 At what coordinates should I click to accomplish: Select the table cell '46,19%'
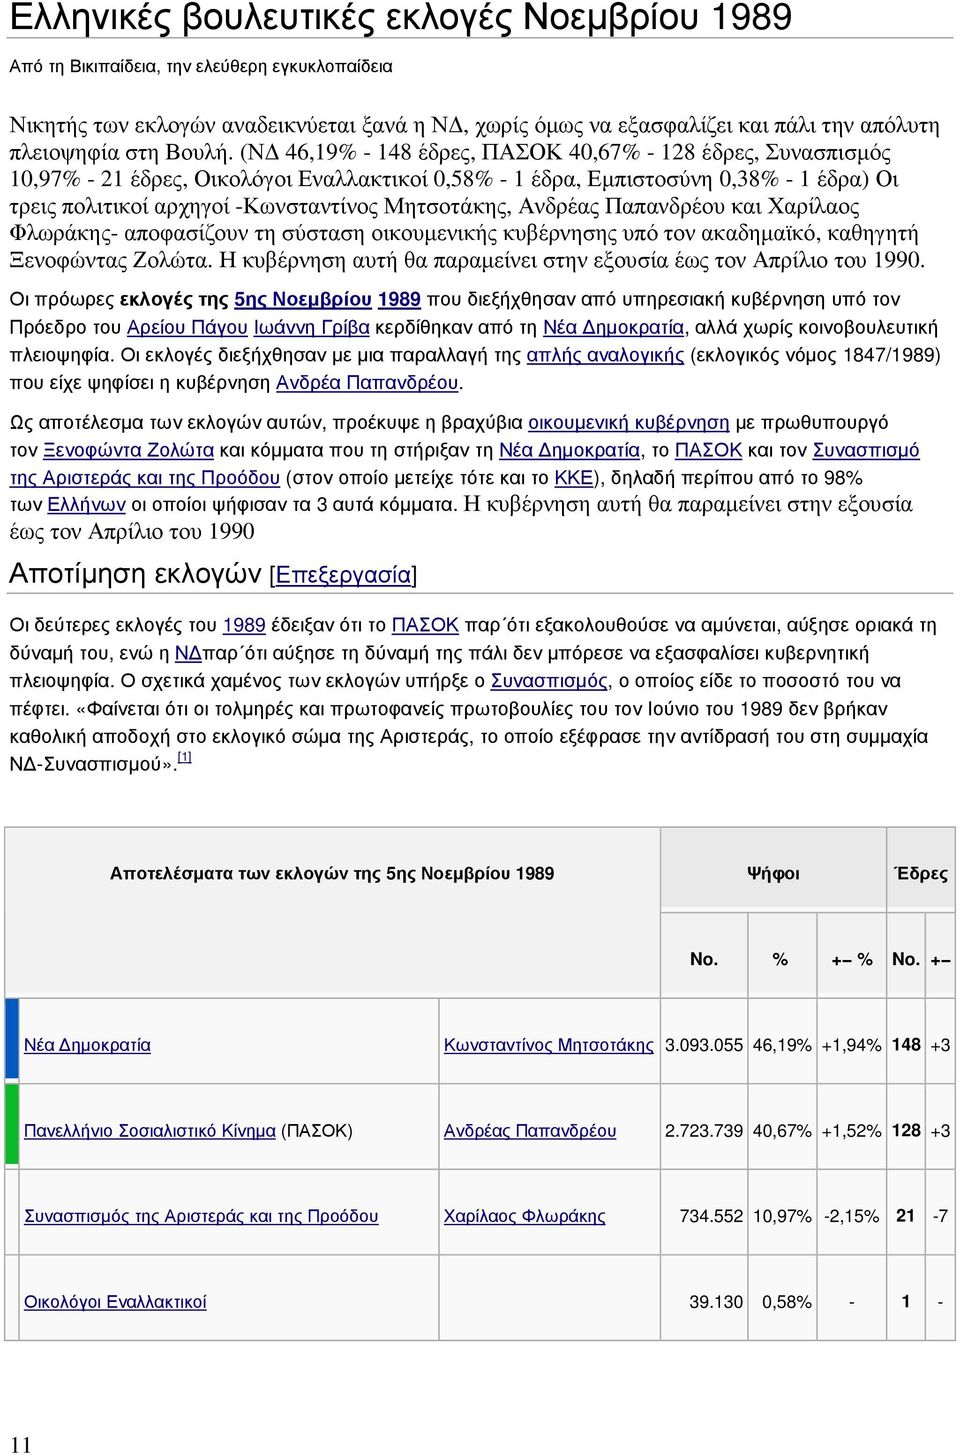[x=782, y=1045]
